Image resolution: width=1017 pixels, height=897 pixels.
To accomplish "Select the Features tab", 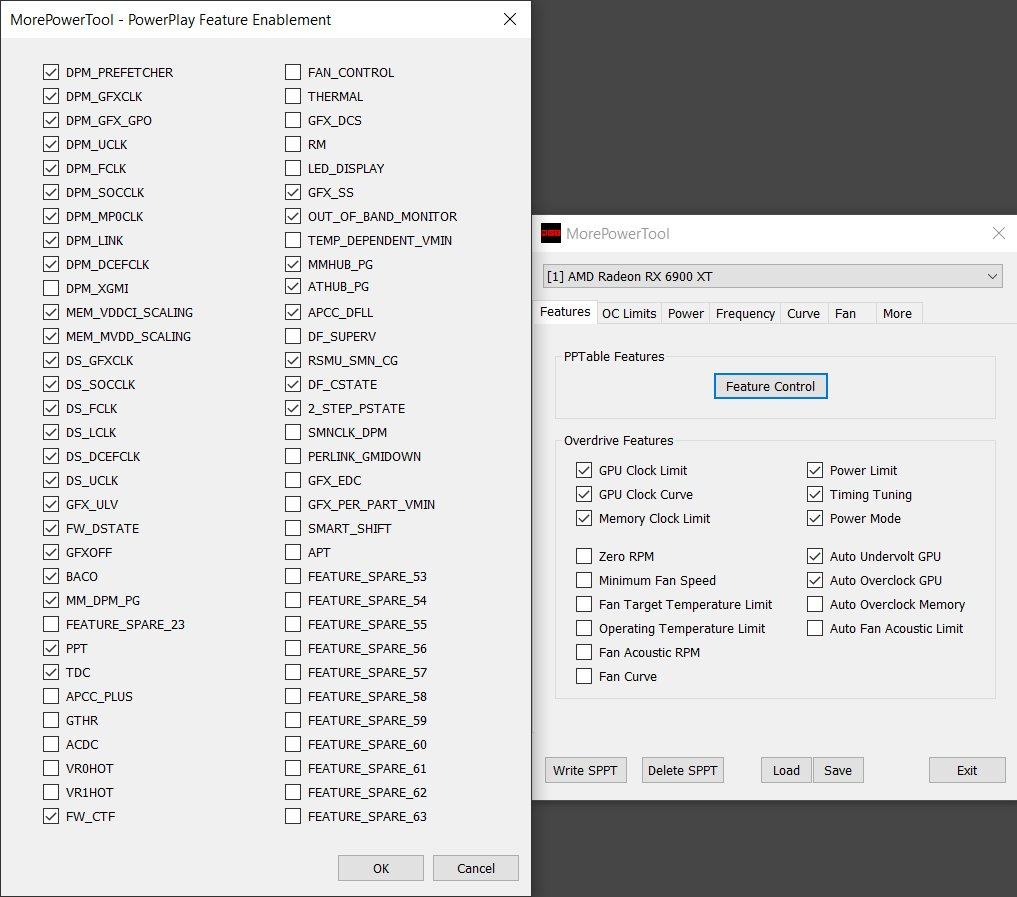I will pyautogui.click(x=565, y=312).
